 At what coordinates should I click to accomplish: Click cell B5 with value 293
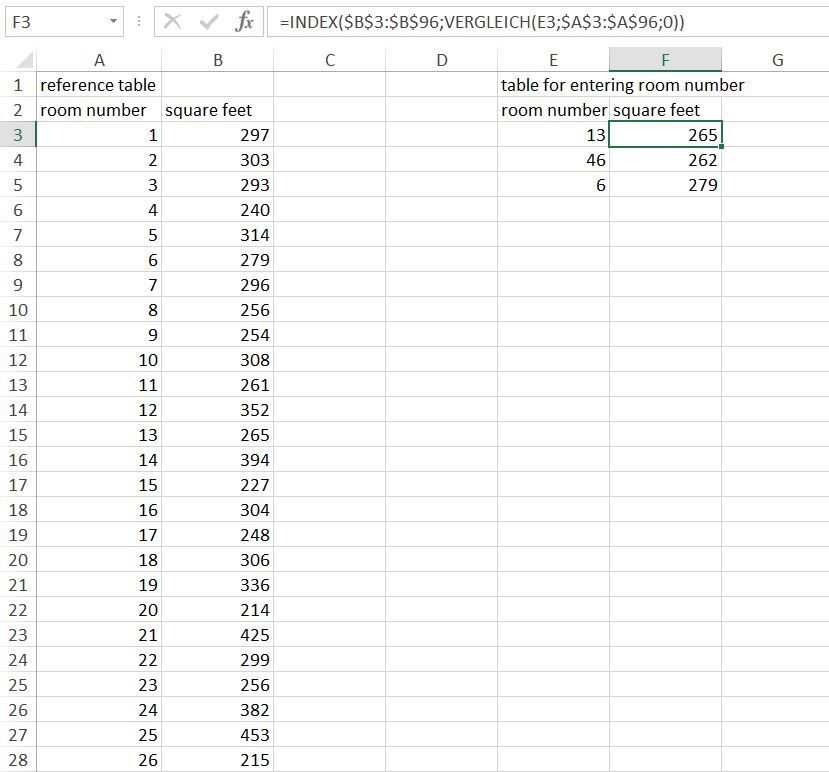(x=217, y=185)
